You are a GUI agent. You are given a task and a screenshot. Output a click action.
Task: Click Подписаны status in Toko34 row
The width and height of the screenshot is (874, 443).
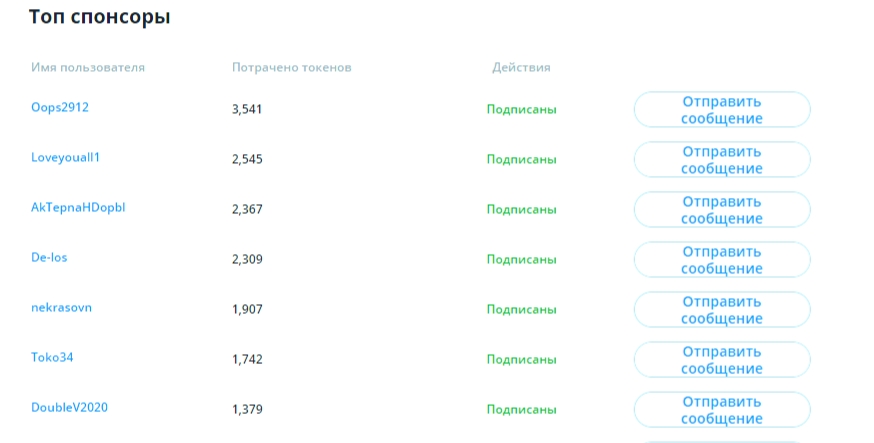[x=522, y=359]
